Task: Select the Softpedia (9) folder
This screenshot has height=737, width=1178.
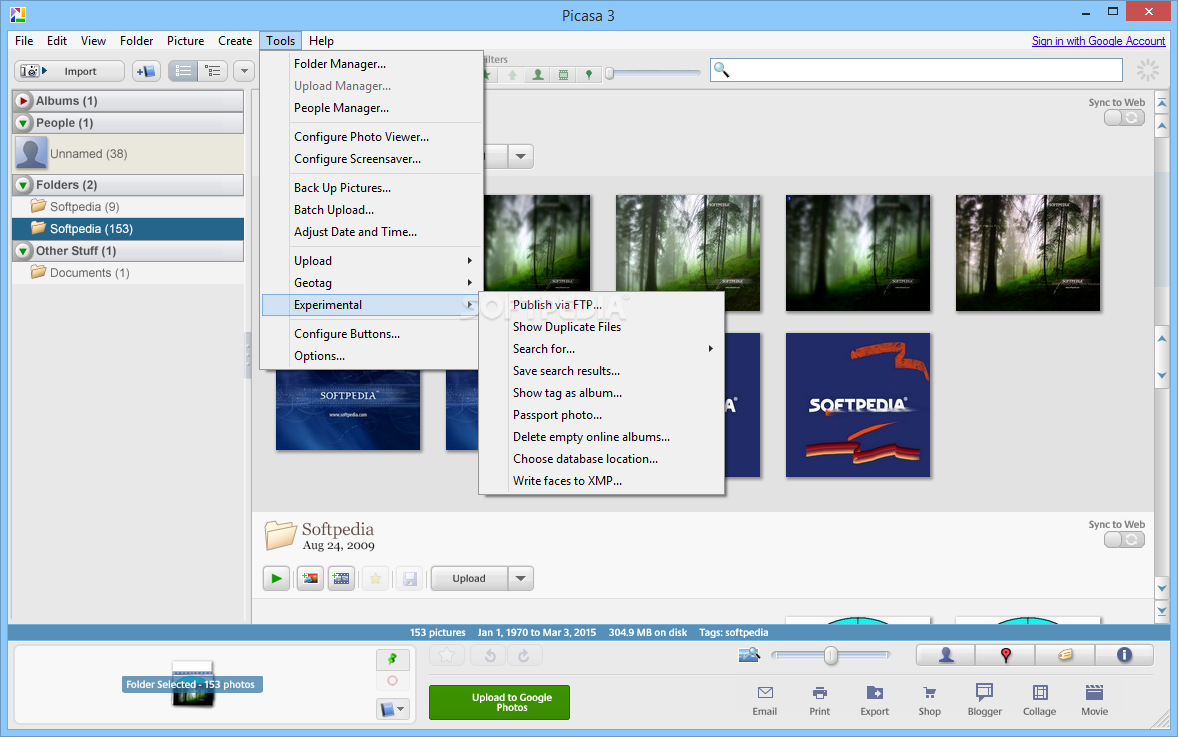Action: [x=128, y=207]
